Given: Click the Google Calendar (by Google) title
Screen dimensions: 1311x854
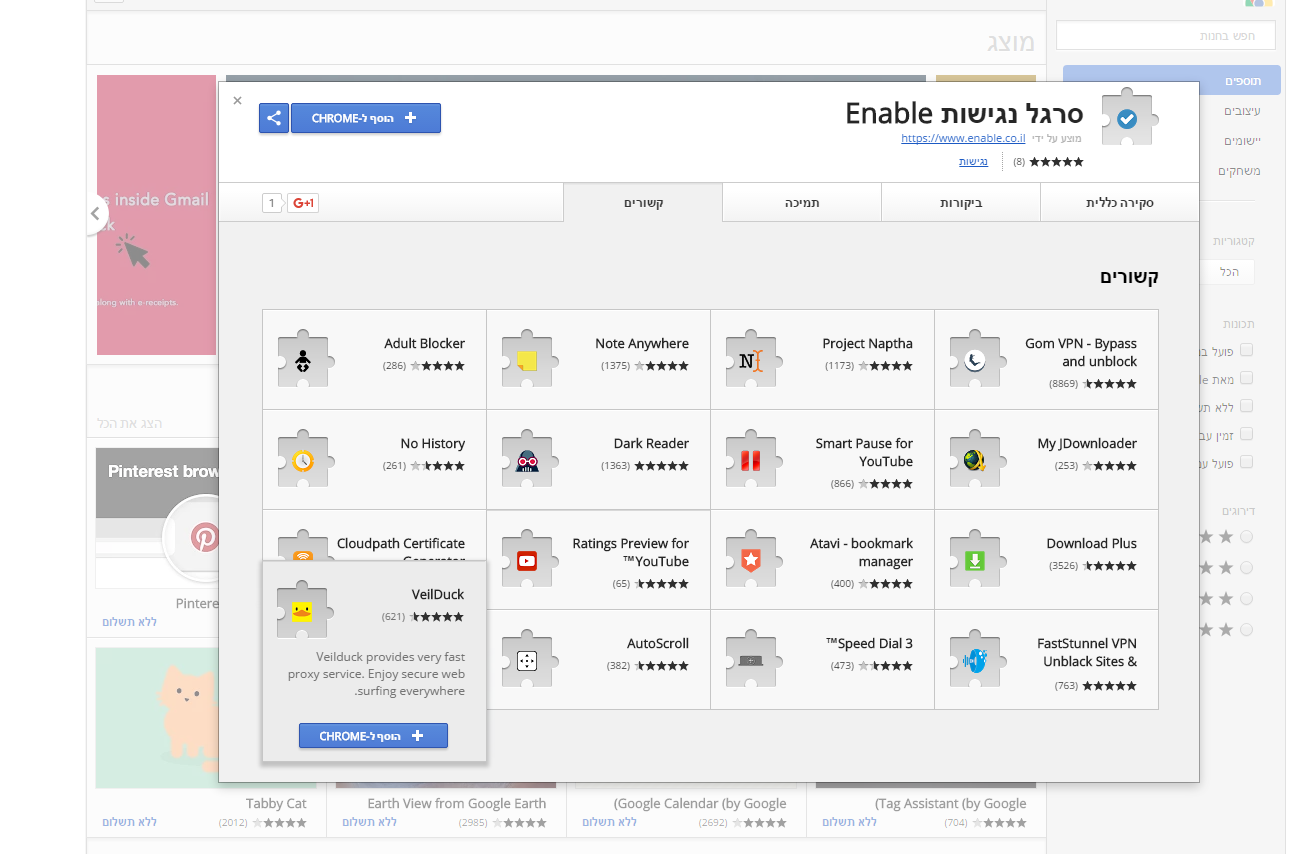Looking at the screenshot, I should (700, 803).
